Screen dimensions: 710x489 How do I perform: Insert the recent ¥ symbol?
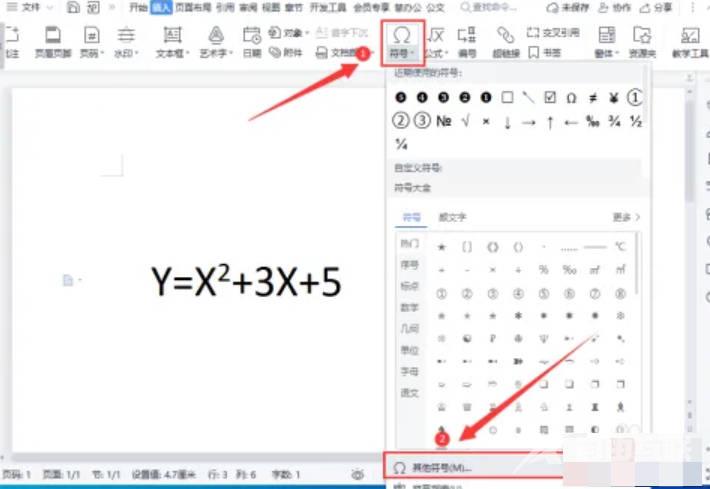coord(614,97)
